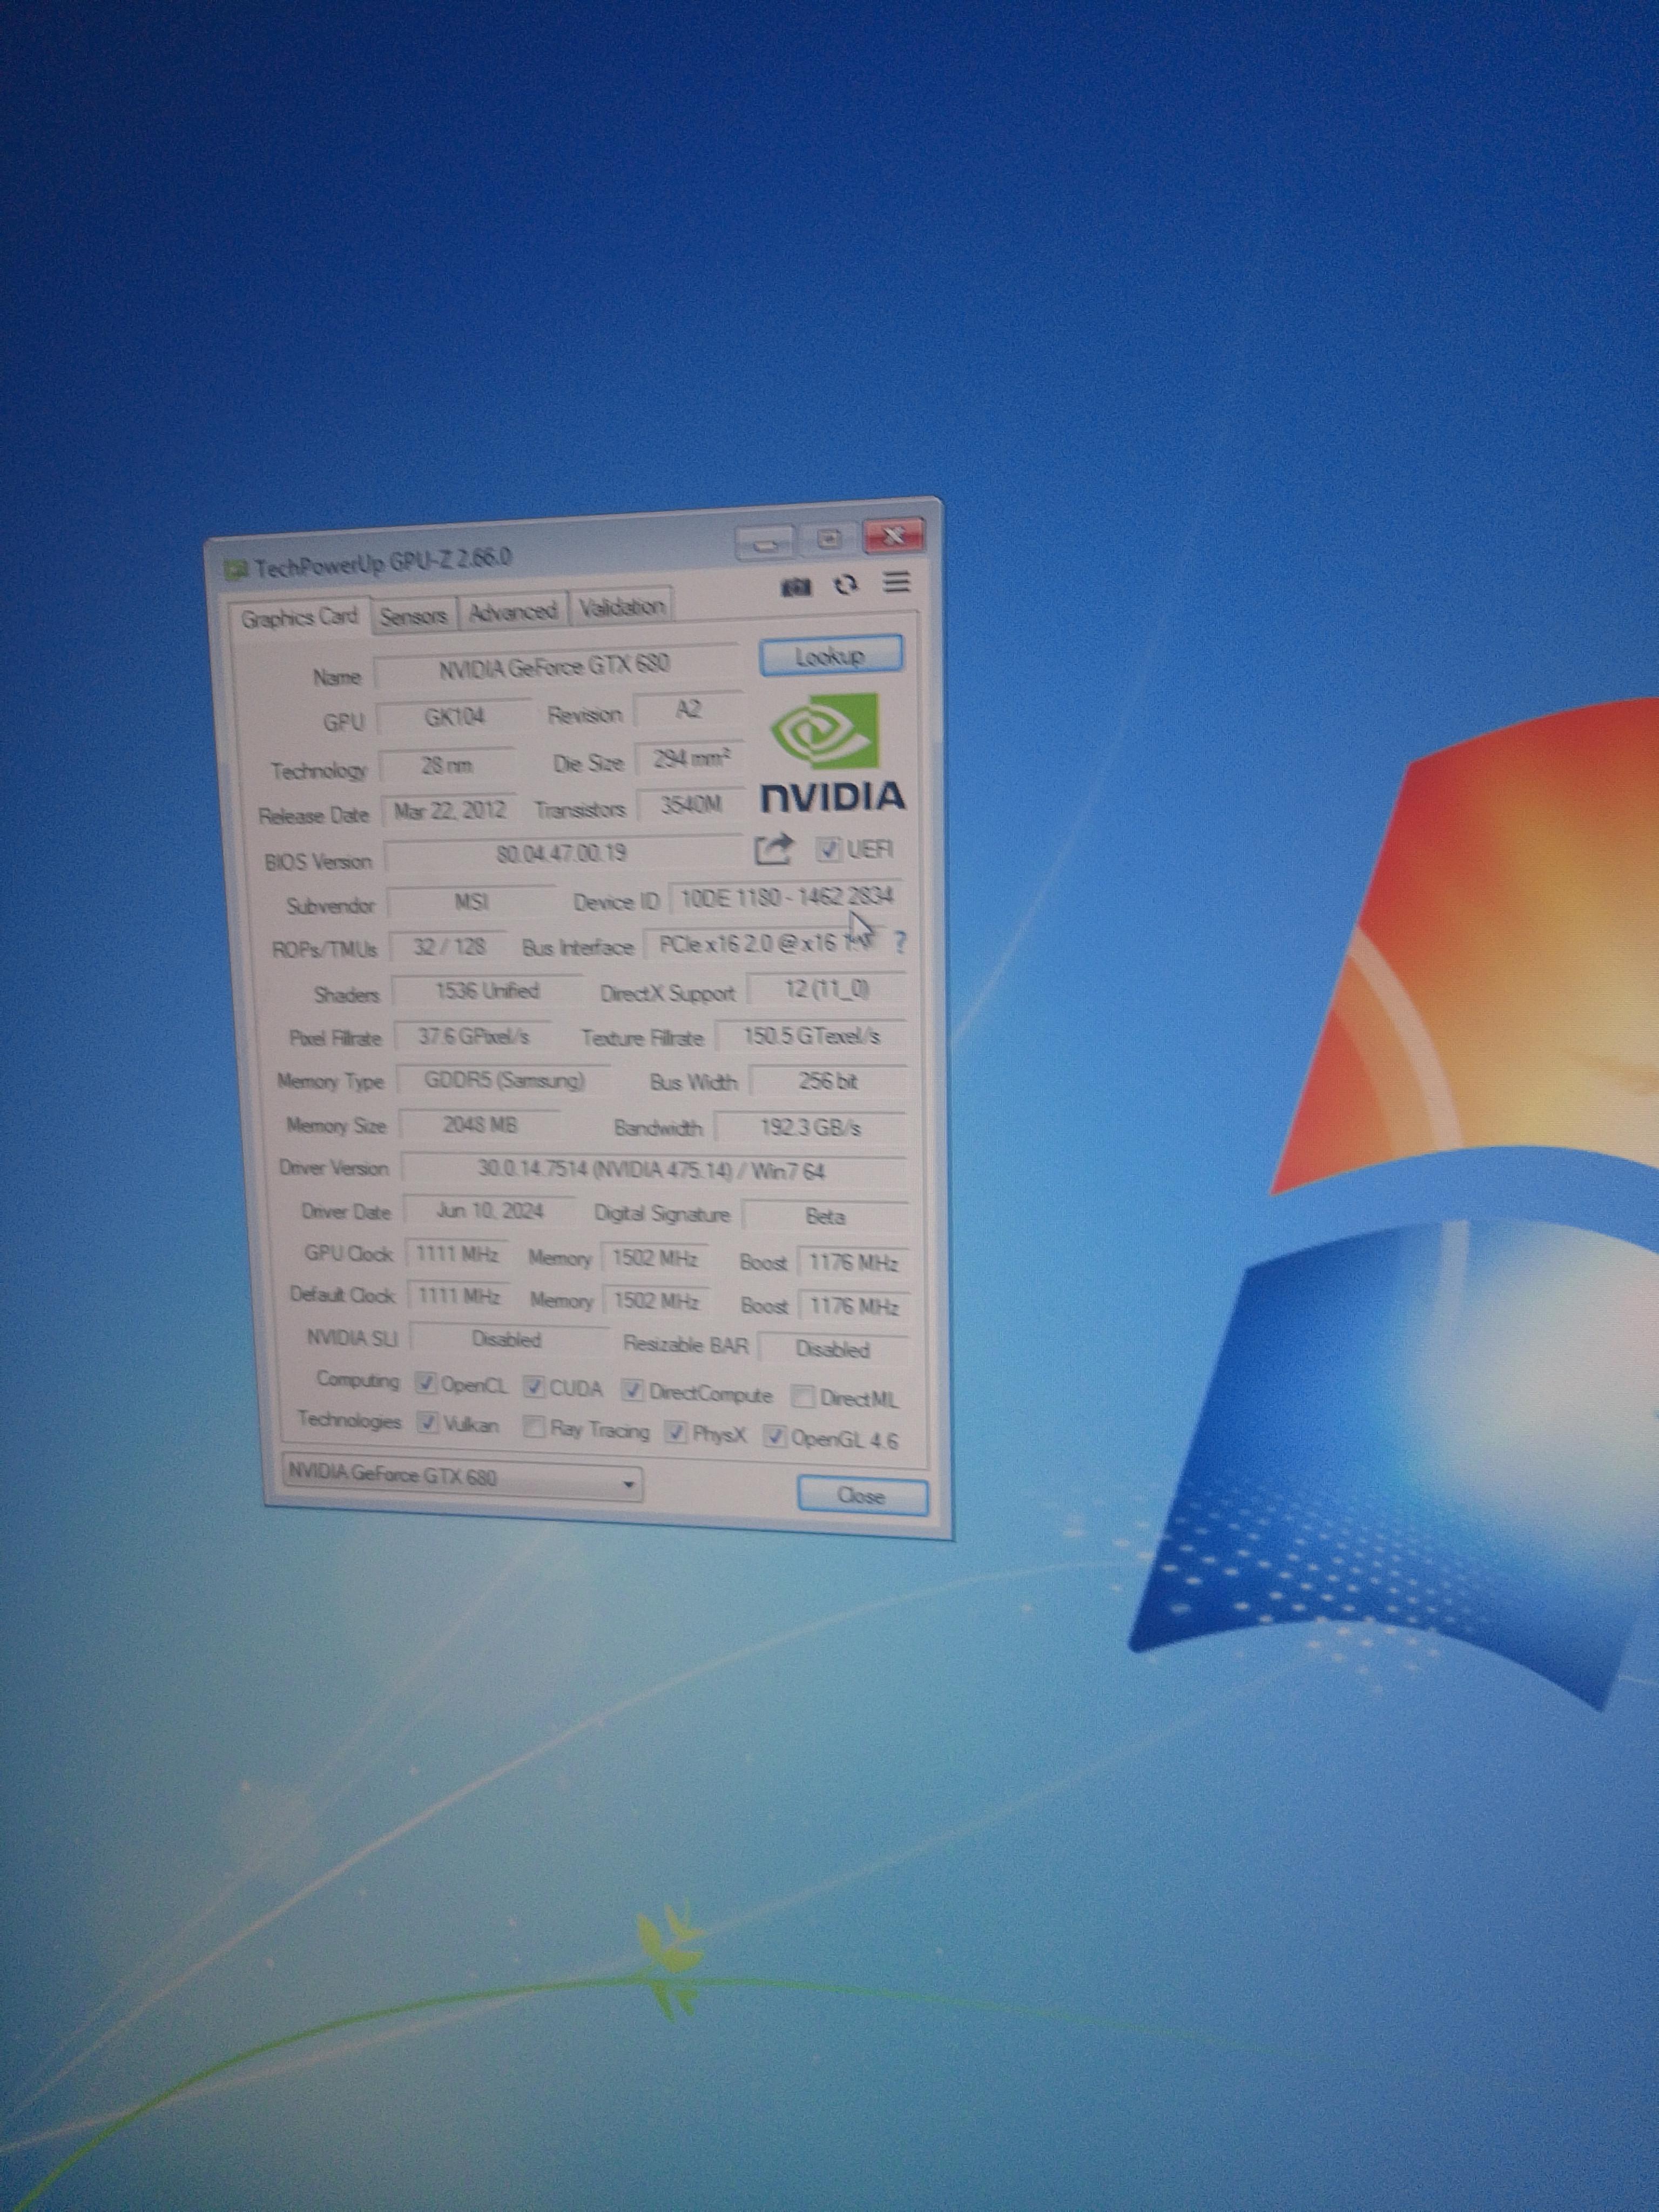This screenshot has width=1659, height=2212.
Task: Click GPU-Z title bar app icon
Action: pyautogui.click(x=237, y=571)
